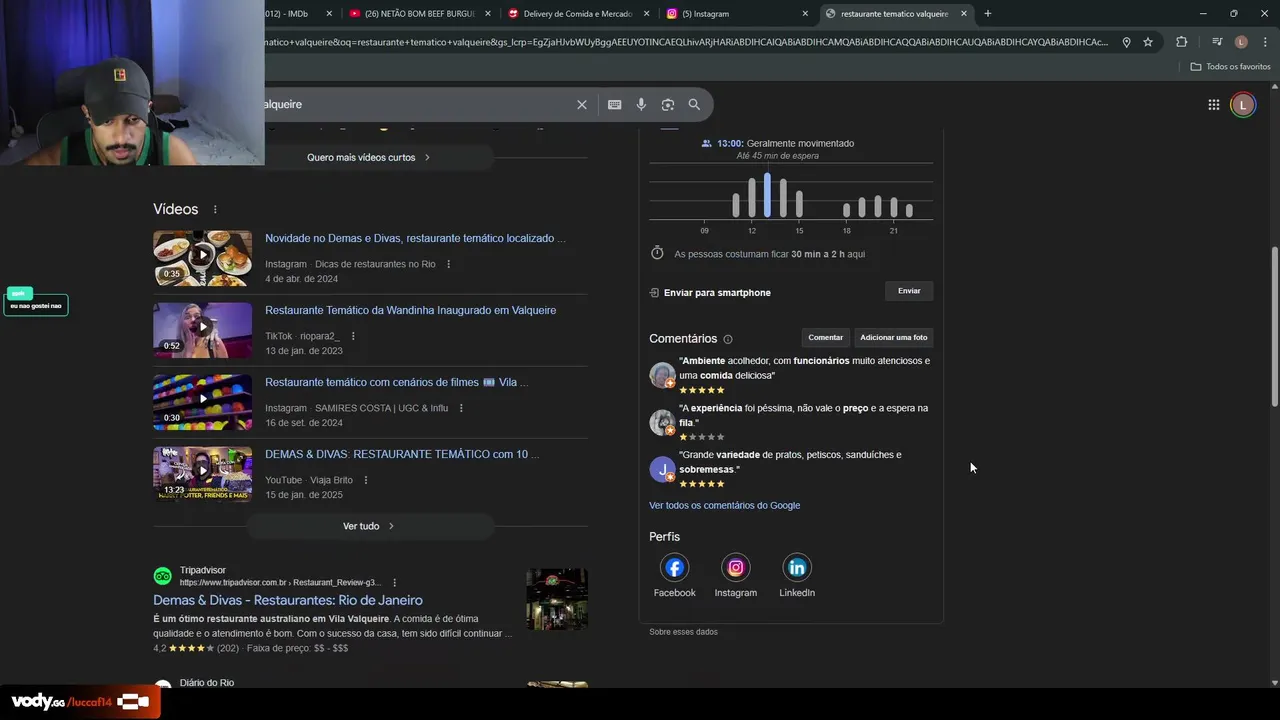The image size is (1280, 720).
Task: Click Adicionar uma foto button
Action: (894, 337)
